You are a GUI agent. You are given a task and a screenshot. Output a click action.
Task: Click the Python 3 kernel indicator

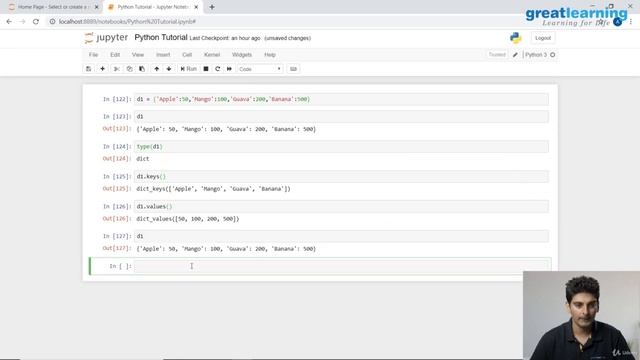pyautogui.click(x=536, y=55)
